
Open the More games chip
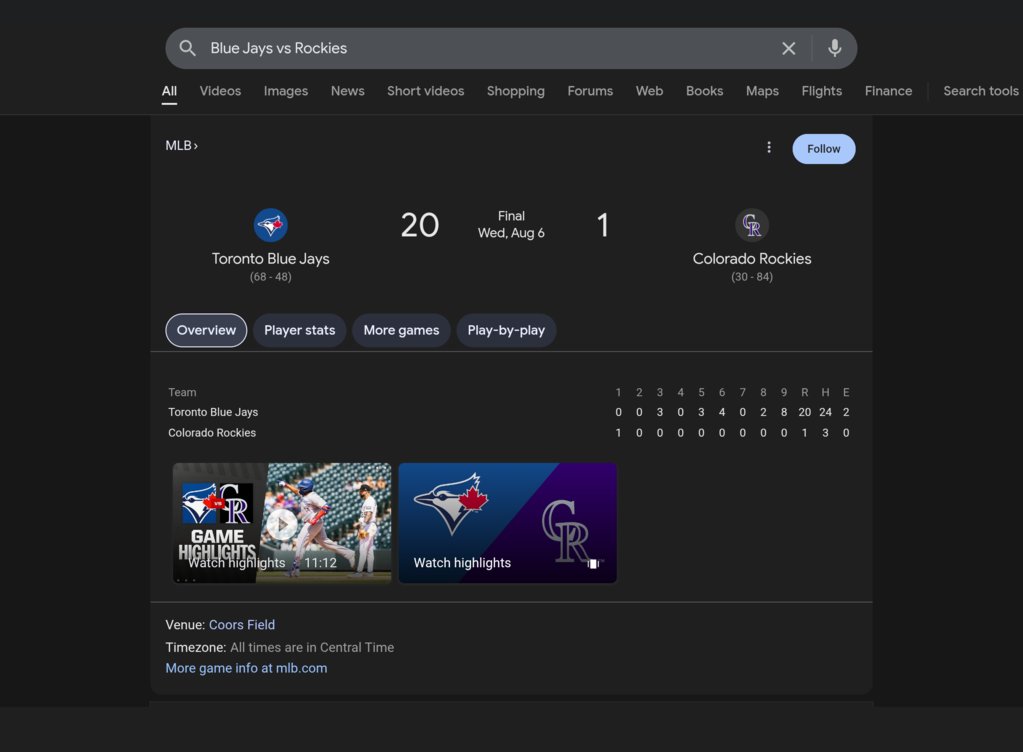click(x=401, y=330)
